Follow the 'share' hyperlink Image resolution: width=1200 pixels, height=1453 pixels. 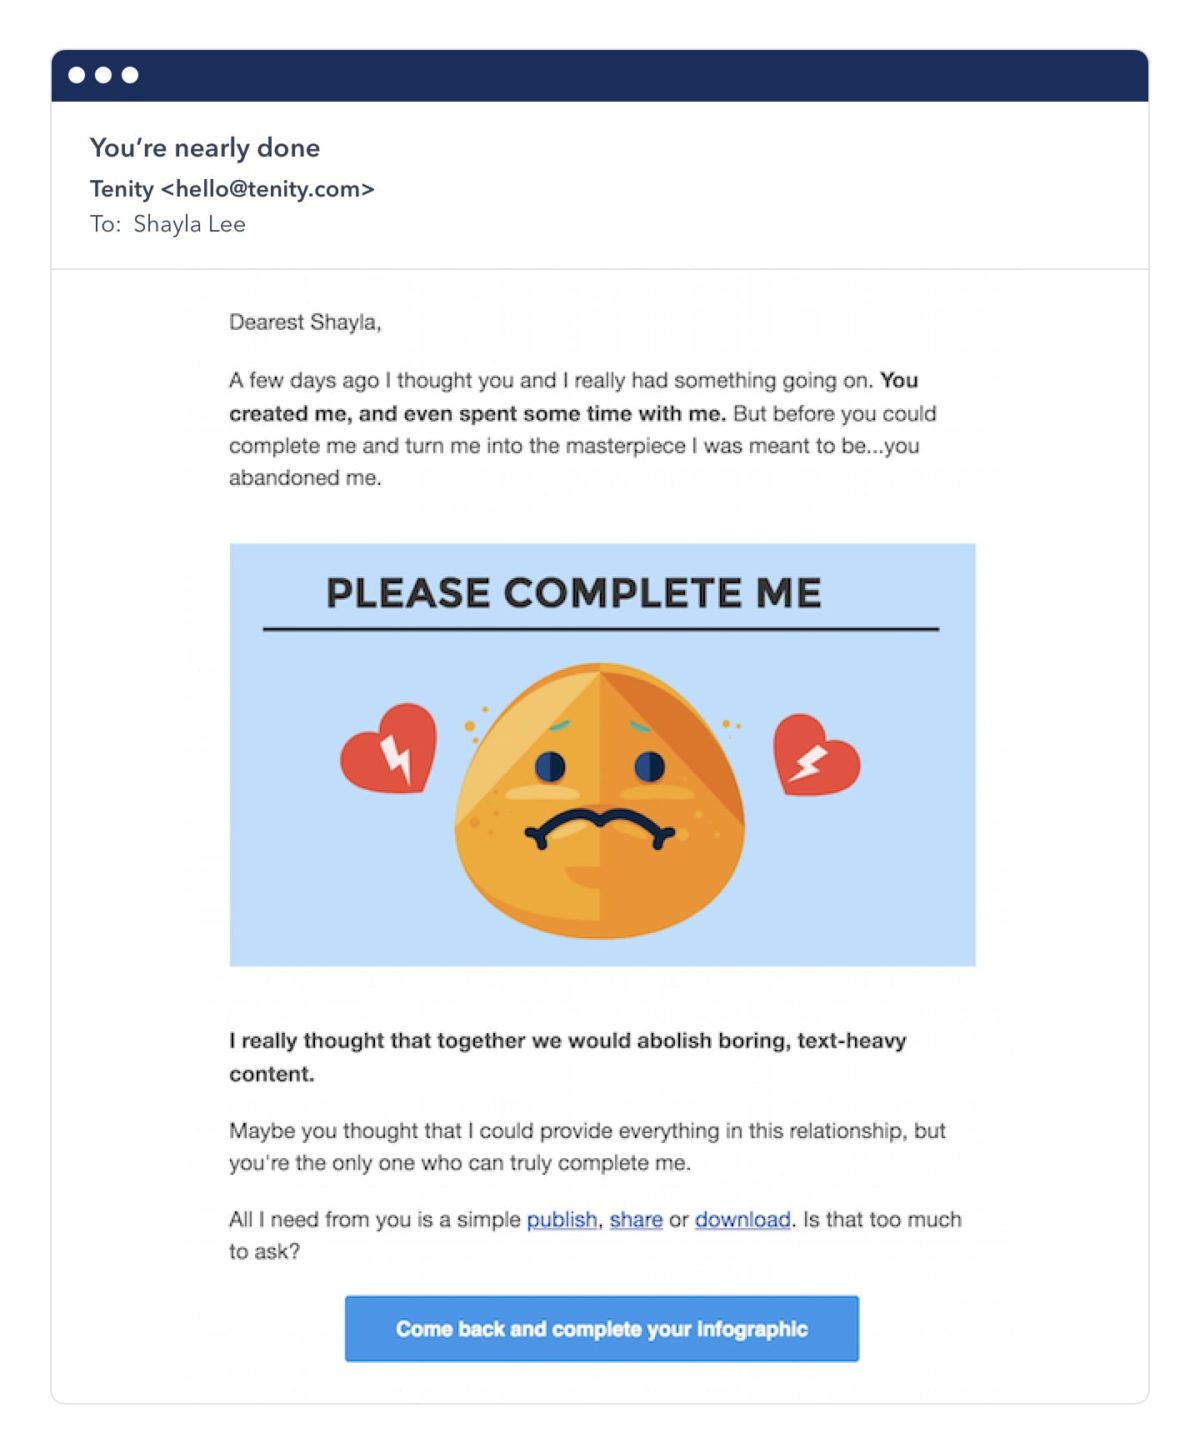pos(636,1219)
